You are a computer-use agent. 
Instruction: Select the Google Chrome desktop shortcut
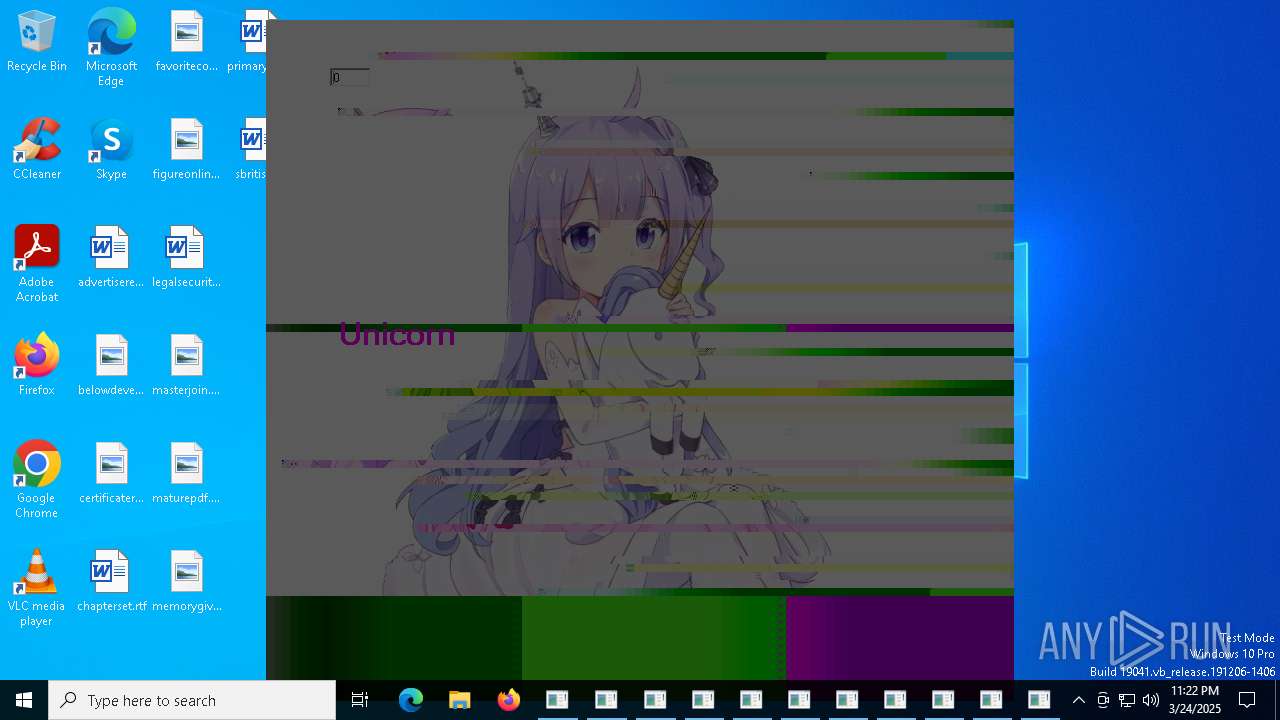(x=37, y=480)
